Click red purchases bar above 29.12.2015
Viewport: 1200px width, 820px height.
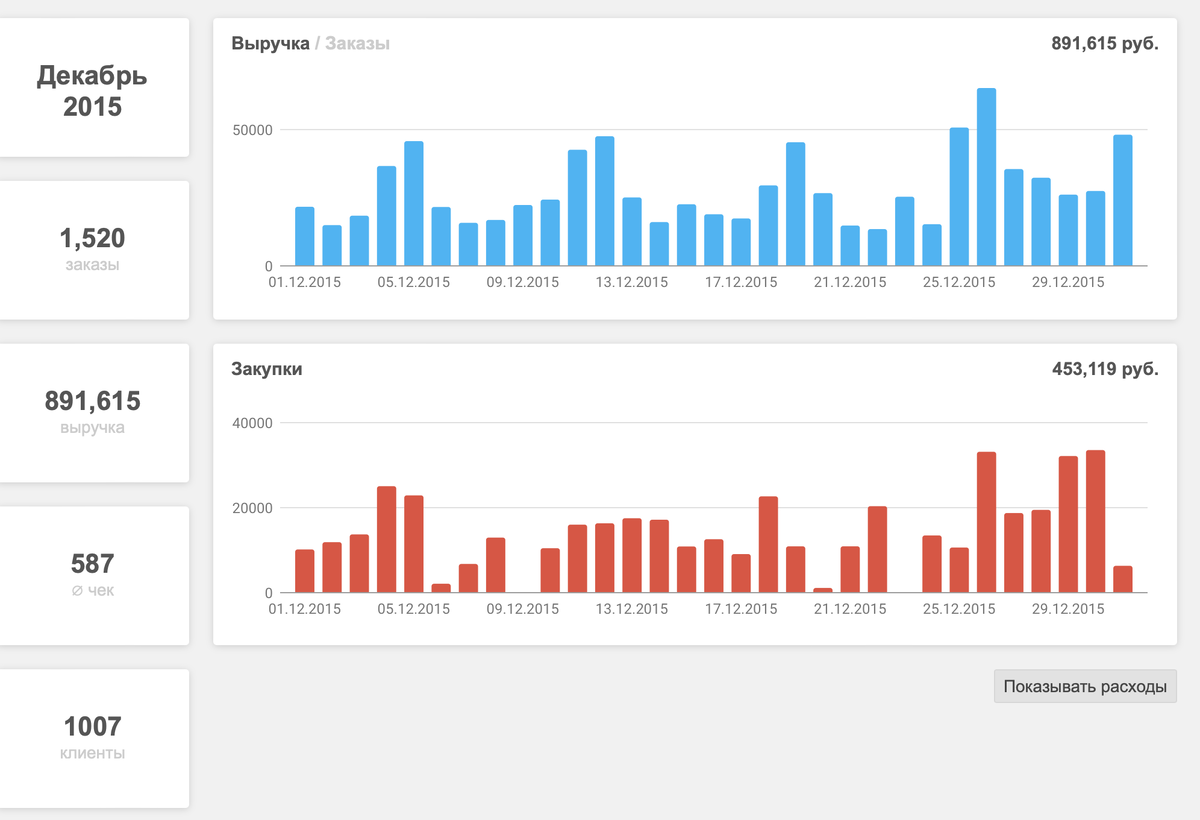click(x=1068, y=525)
